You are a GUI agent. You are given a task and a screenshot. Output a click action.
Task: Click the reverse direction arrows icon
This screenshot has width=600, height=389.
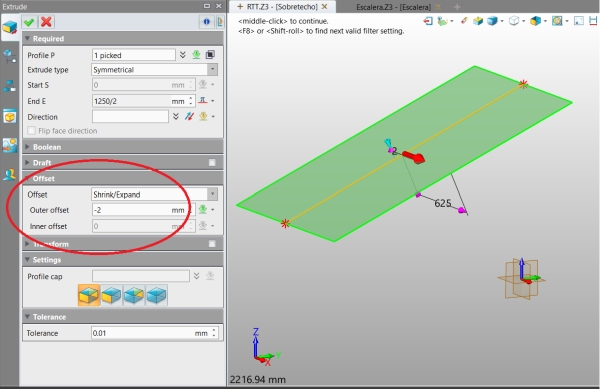pos(189,116)
